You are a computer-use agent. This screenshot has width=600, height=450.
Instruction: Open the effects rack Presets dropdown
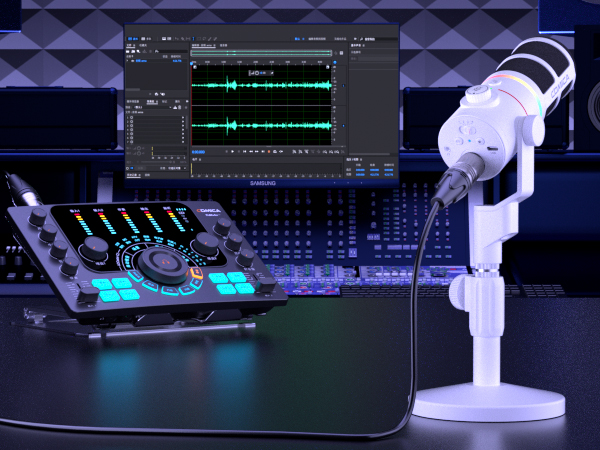click(153, 107)
